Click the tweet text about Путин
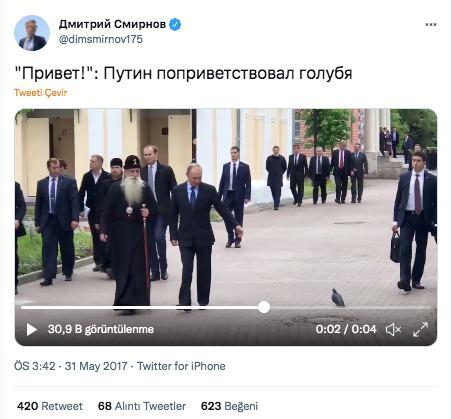Image resolution: width=451 pixels, height=419 pixels. click(x=183, y=73)
